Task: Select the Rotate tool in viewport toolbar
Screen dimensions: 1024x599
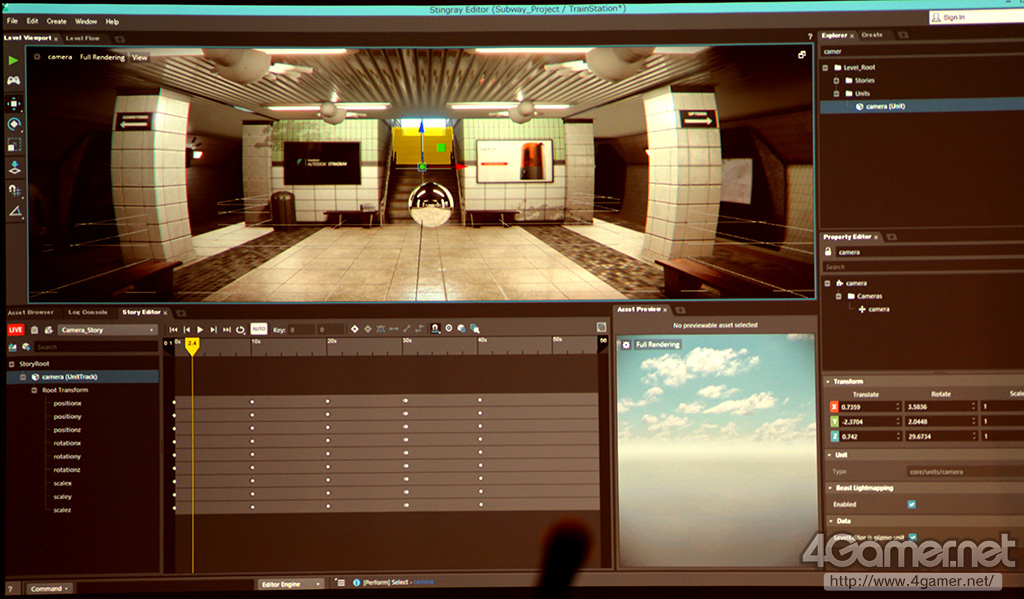Action: (14, 124)
